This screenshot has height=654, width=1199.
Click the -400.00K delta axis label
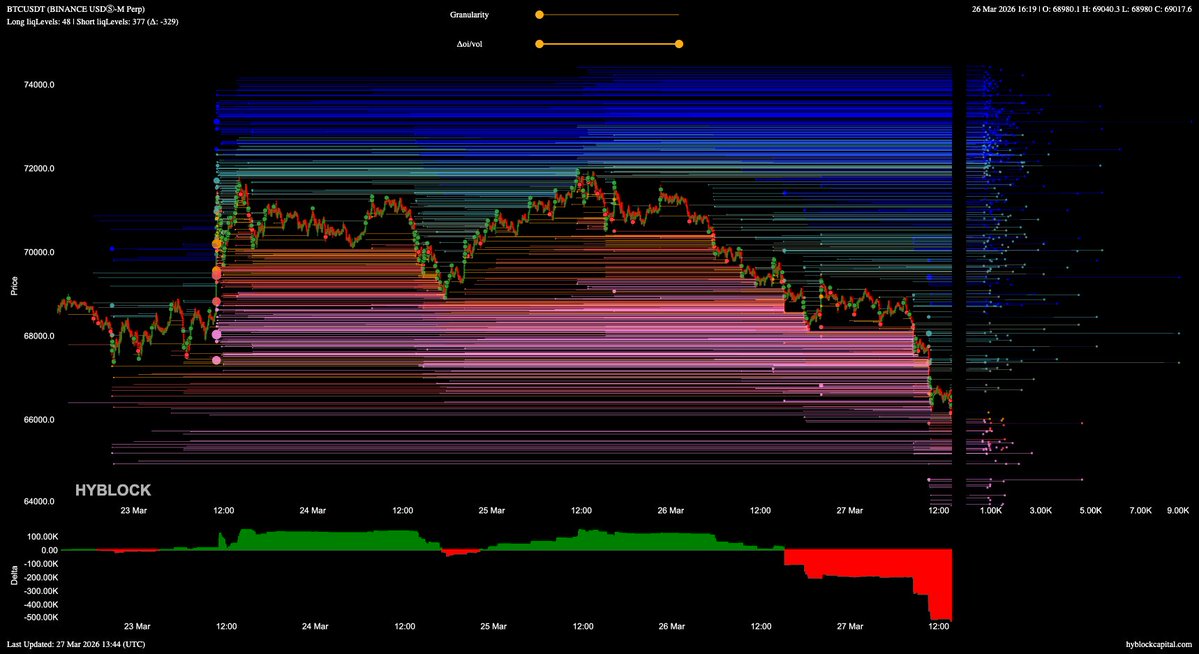pyautogui.click(x=41, y=604)
